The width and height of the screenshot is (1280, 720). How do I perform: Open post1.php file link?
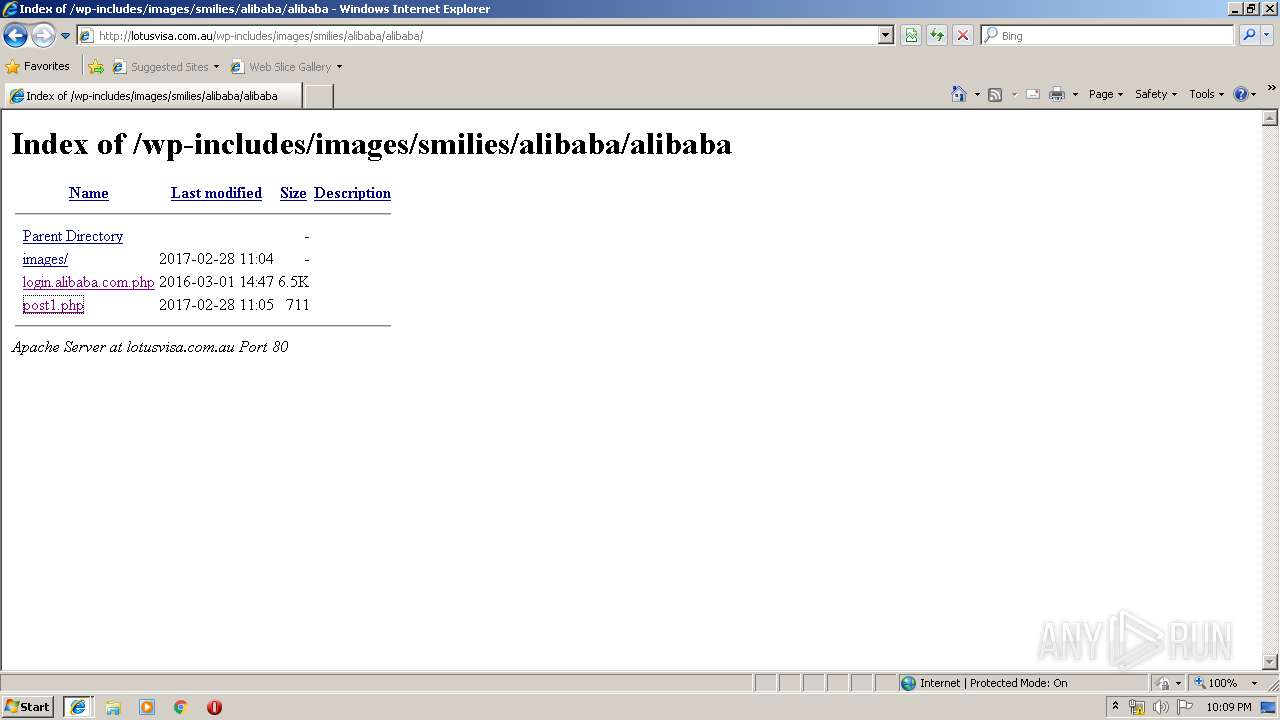tap(53, 305)
